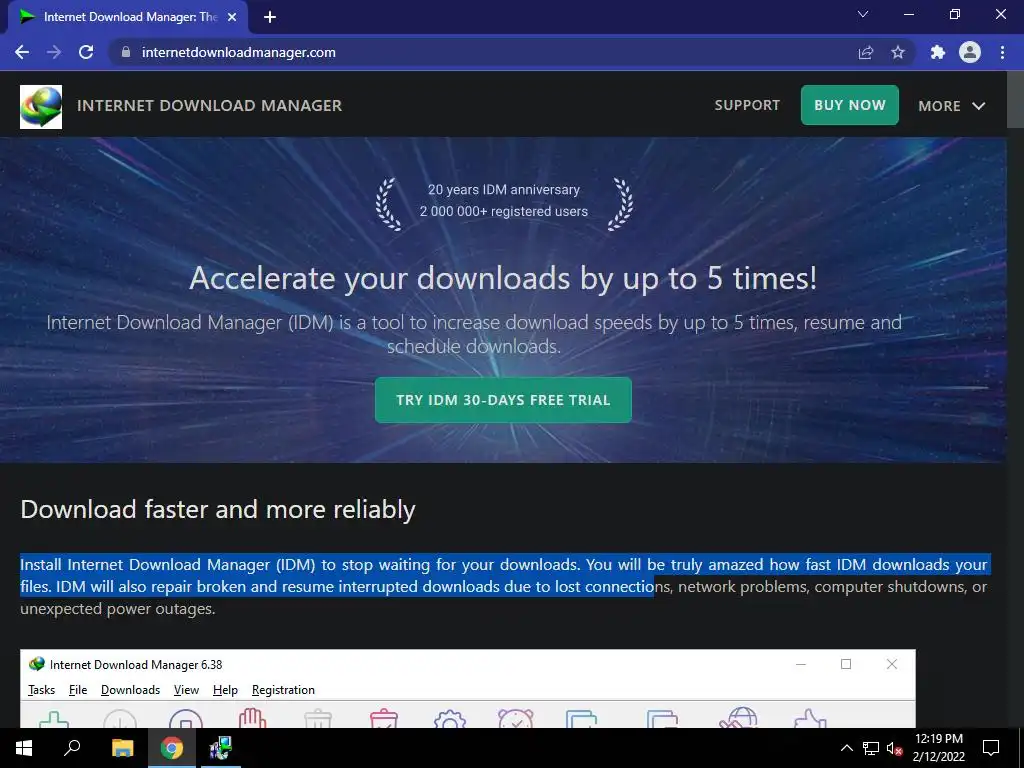Click the Registration menu in IDM screenshot
Screen dimensions: 1024x768
(283, 690)
